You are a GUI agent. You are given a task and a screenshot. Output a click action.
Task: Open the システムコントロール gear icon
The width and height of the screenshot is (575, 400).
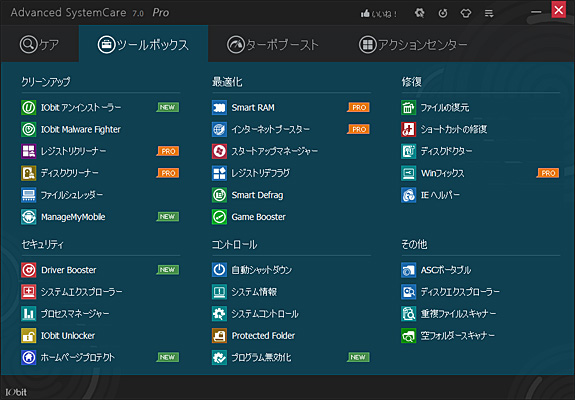219,313
